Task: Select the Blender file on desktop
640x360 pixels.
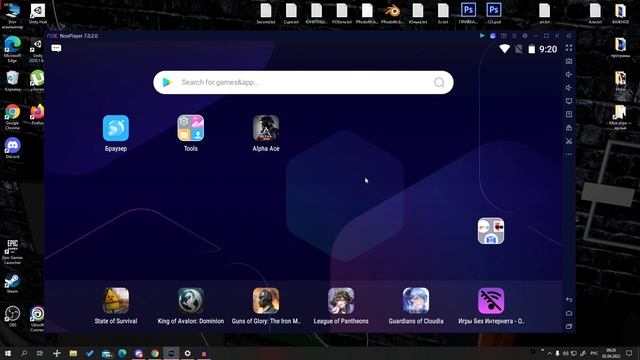Action: [x=393, y=13]
